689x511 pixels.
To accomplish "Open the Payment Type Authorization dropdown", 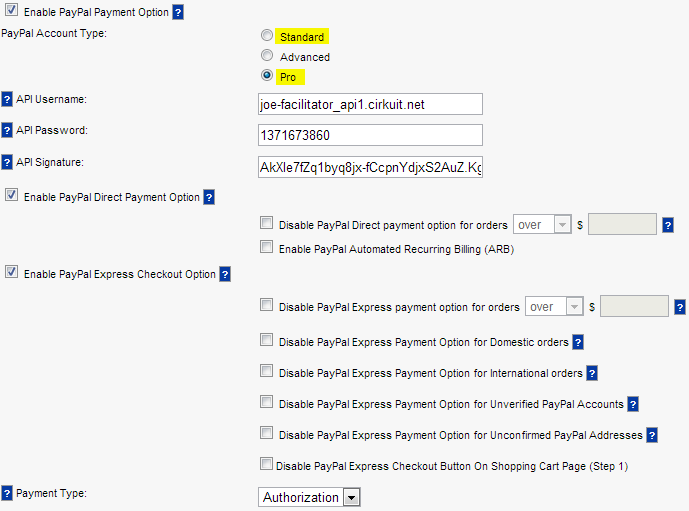I will [x=309, y=497].
